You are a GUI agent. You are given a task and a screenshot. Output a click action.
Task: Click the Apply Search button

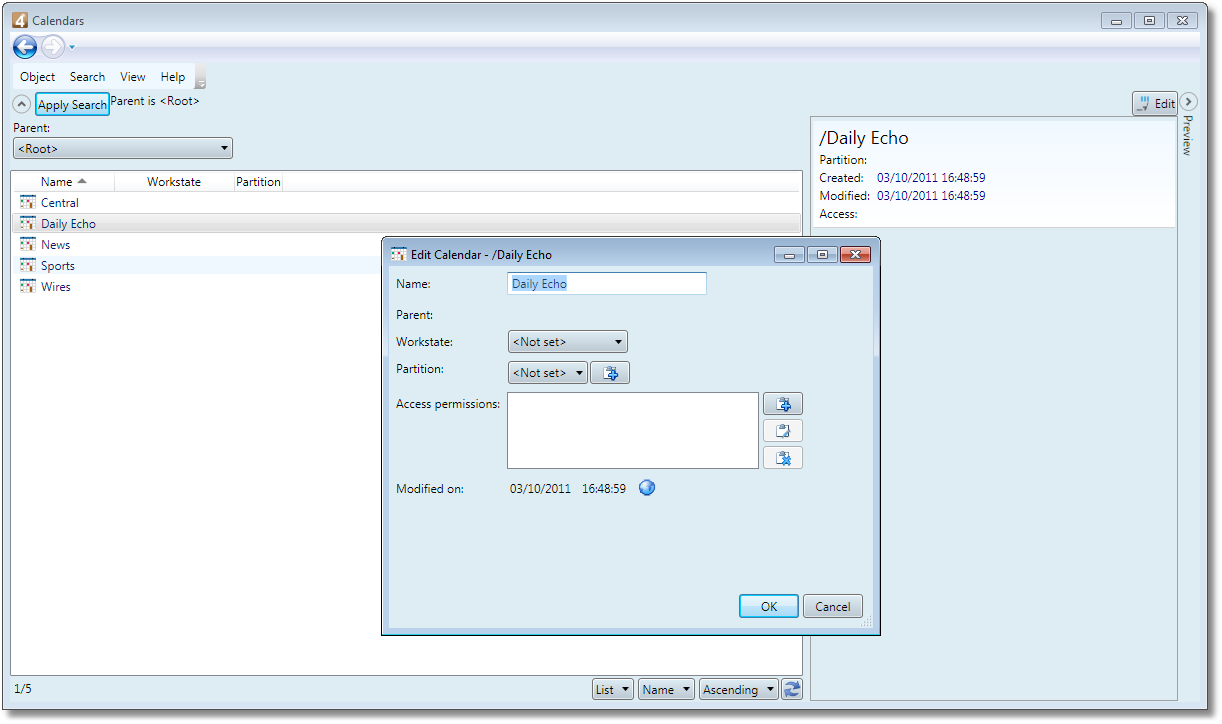pos(72,105)
